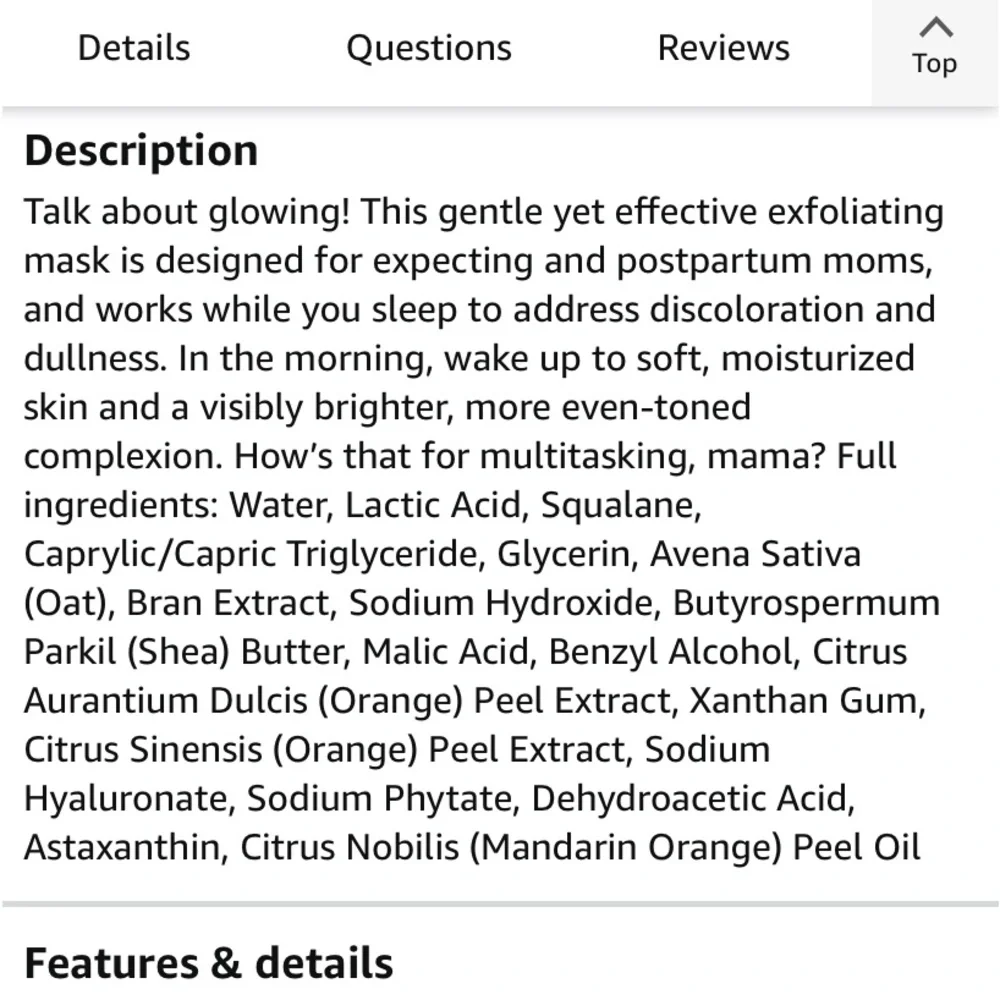Tap the Features & details heading
Screen dimensions: 1000x1000
coord(209,963)
